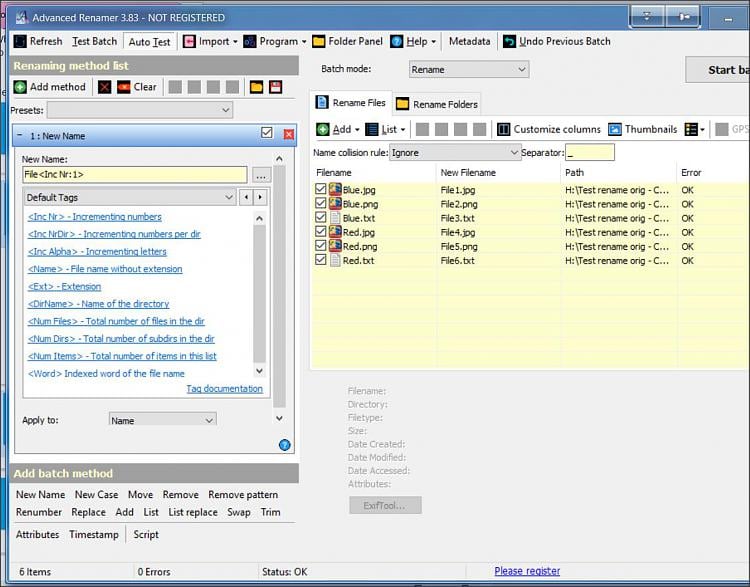Click the Thumbnails view icon
This screenshot has height=587, width=750.
coord(615,129)
